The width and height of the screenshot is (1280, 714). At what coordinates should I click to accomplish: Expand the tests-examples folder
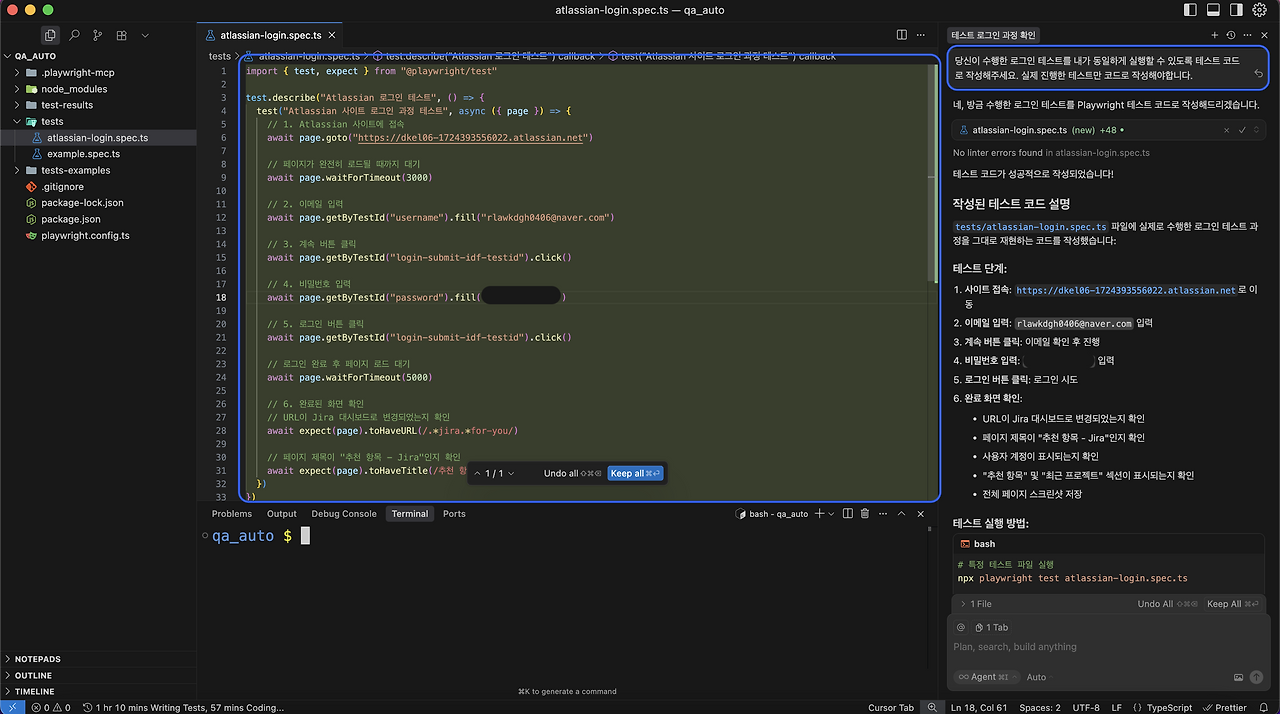(98, 170)
